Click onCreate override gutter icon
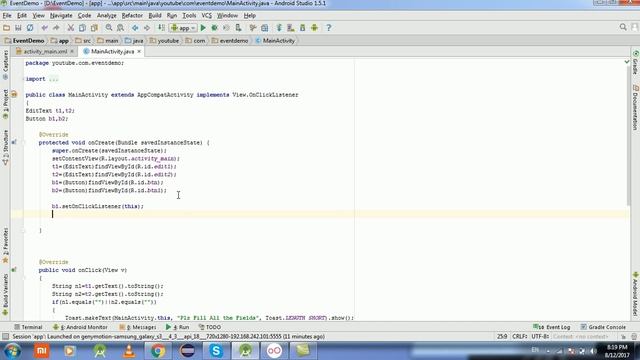 [14, 142]
